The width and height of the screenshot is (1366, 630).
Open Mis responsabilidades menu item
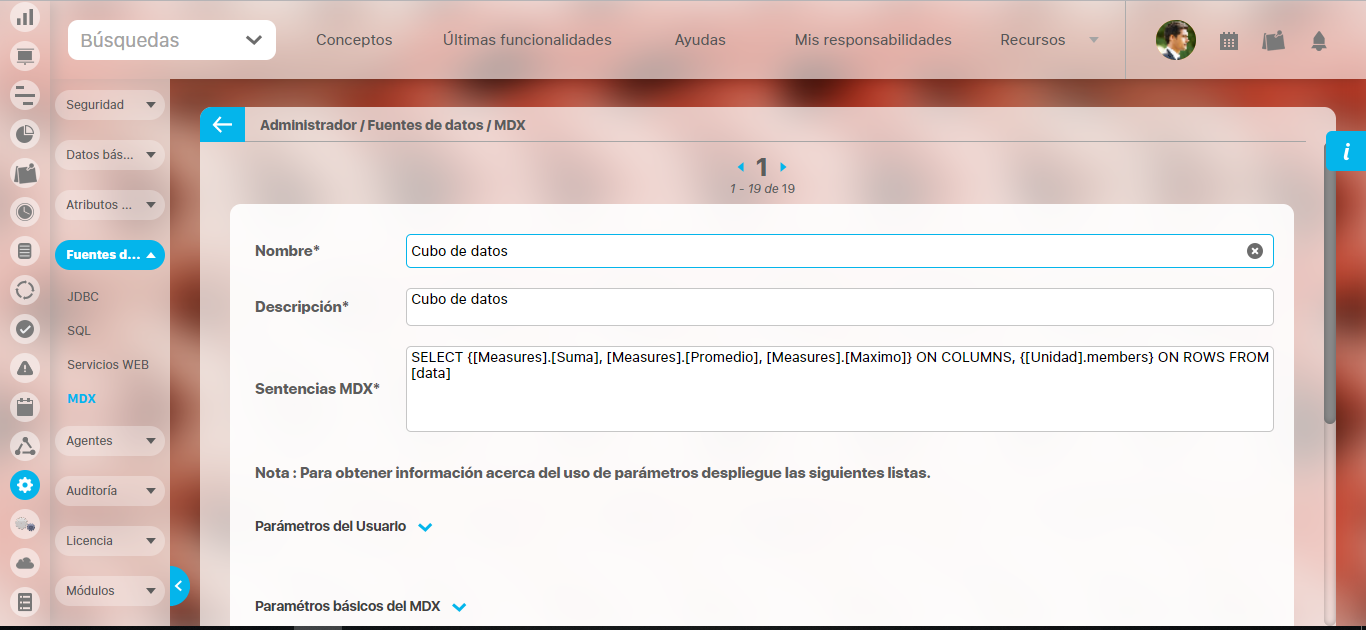873,41
